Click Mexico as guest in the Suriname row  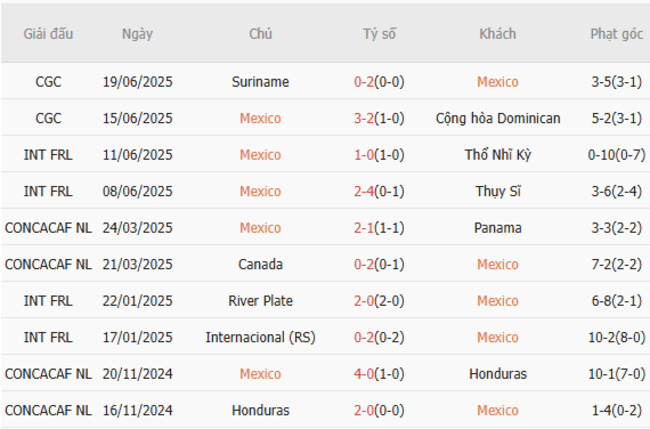(x=497, y=82)
